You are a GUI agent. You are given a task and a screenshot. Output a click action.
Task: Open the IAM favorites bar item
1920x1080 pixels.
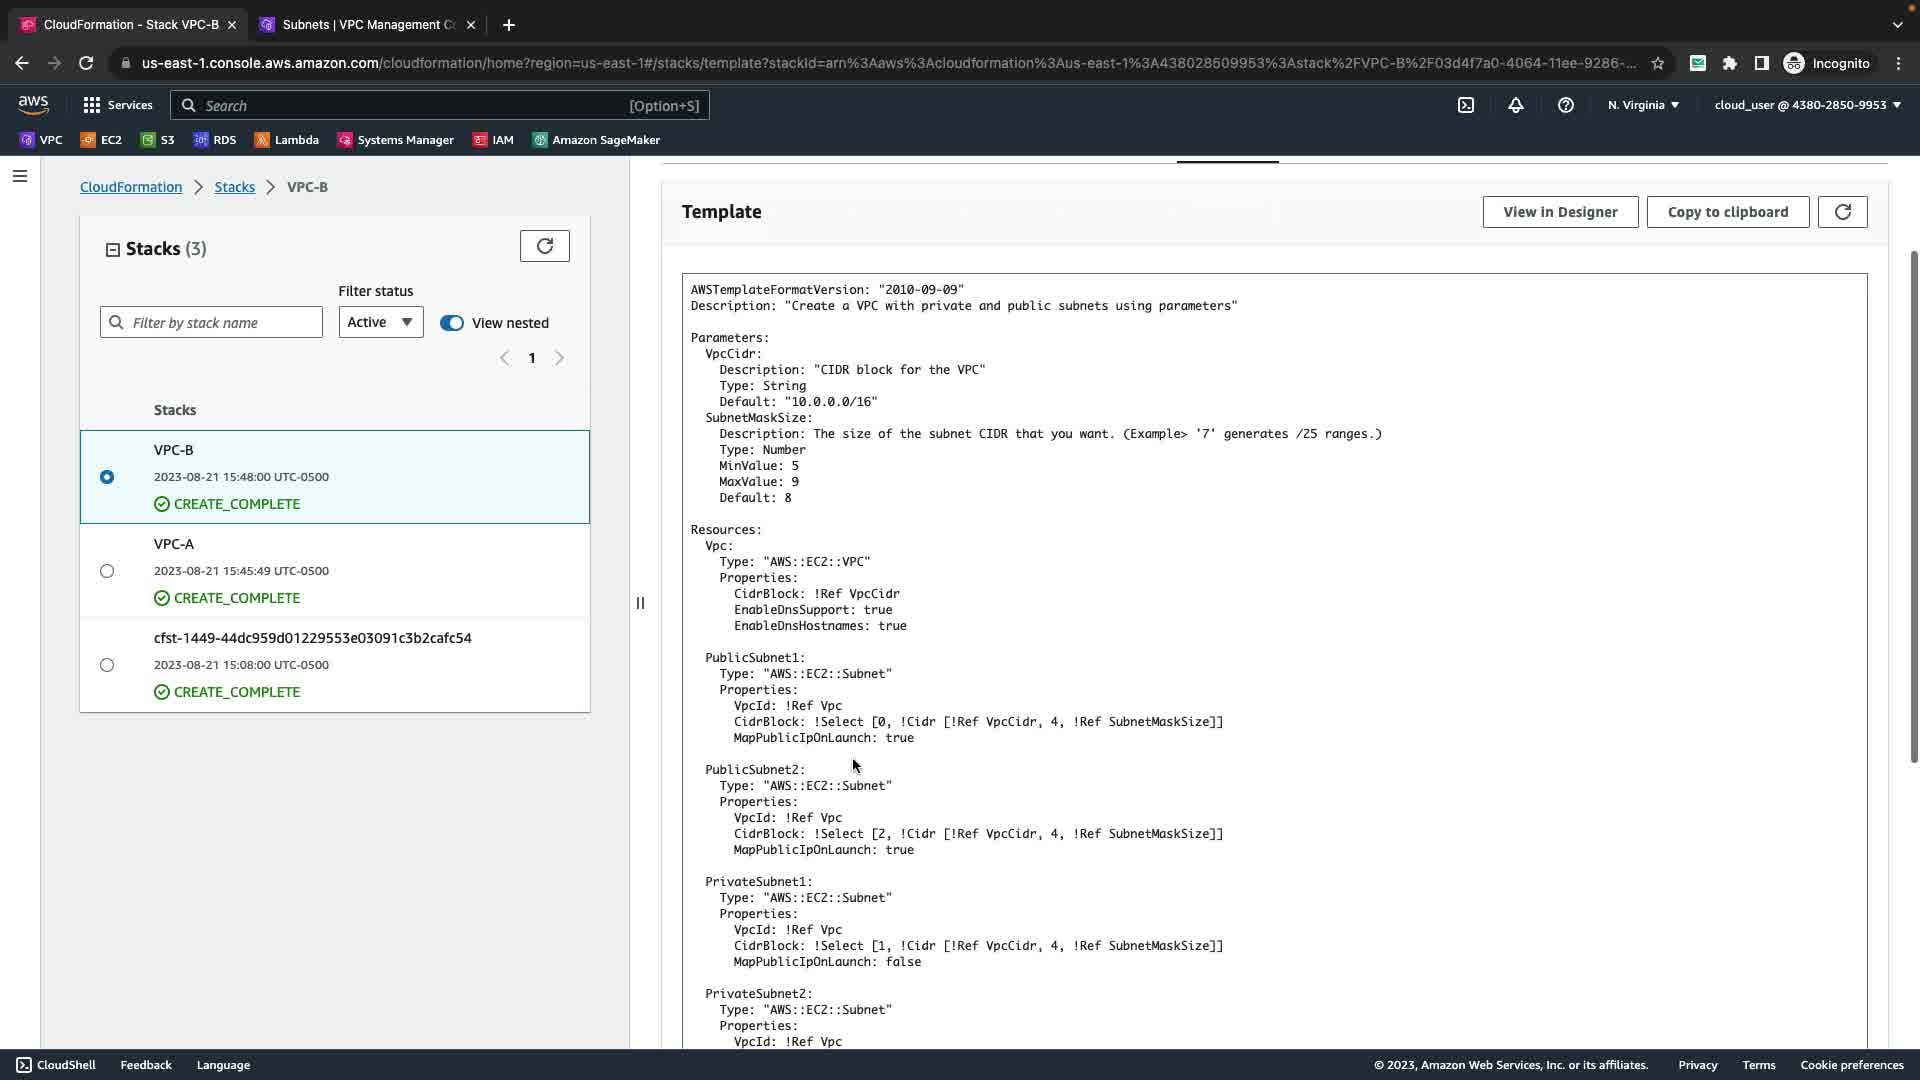pyautogui.click(x=493, y=140)
